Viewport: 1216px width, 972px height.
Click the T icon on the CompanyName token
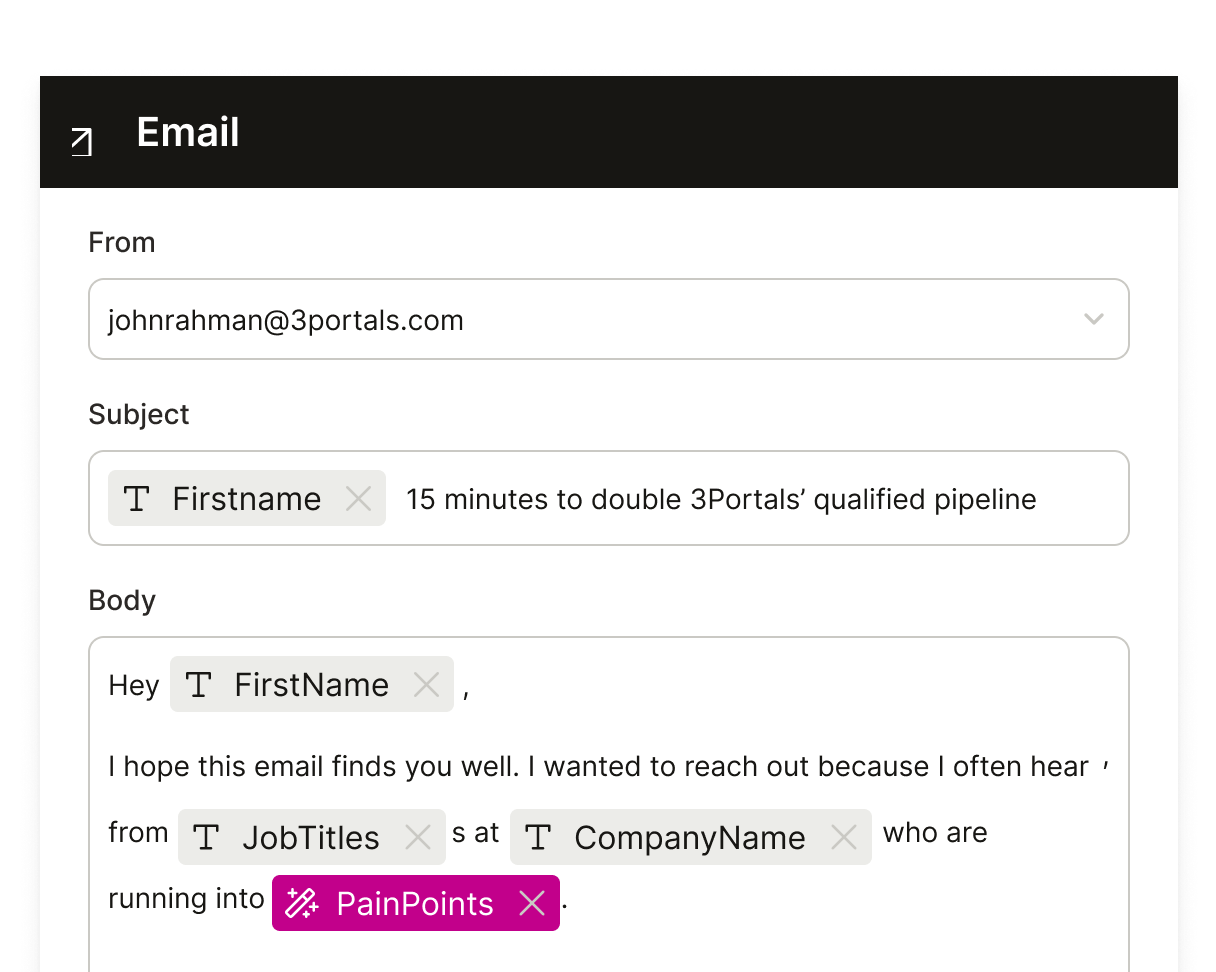539,837
